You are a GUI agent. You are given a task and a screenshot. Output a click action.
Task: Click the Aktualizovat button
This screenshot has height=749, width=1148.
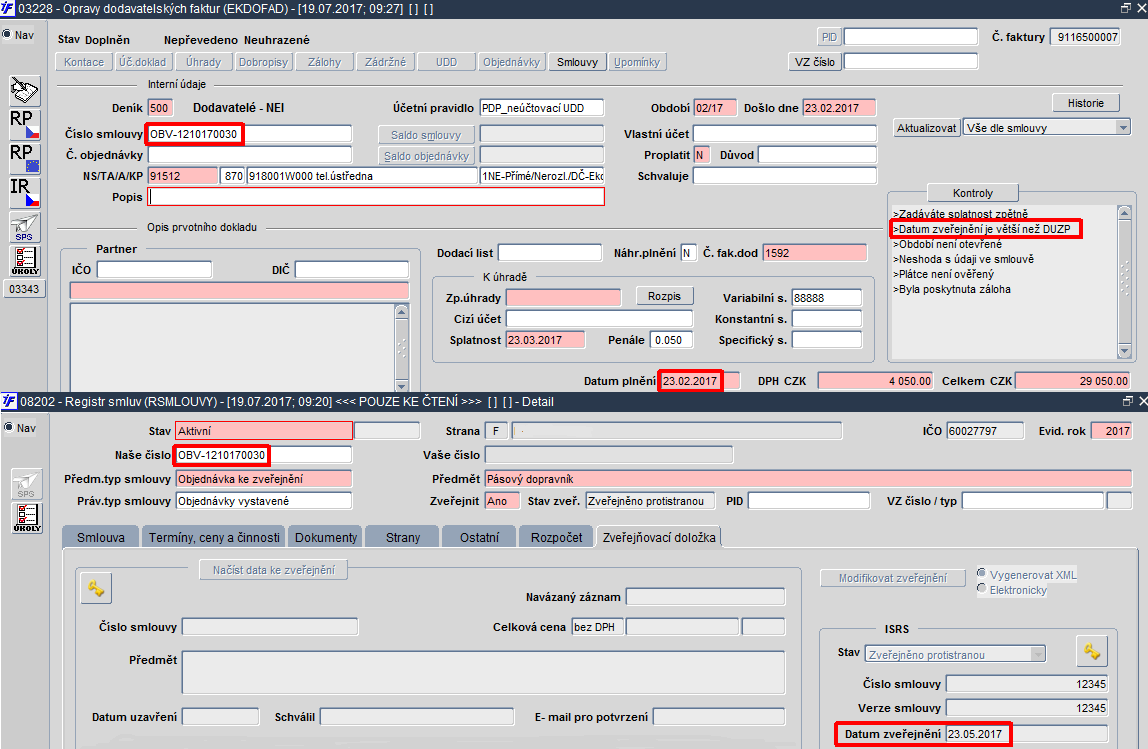click(x=926, y=128)
